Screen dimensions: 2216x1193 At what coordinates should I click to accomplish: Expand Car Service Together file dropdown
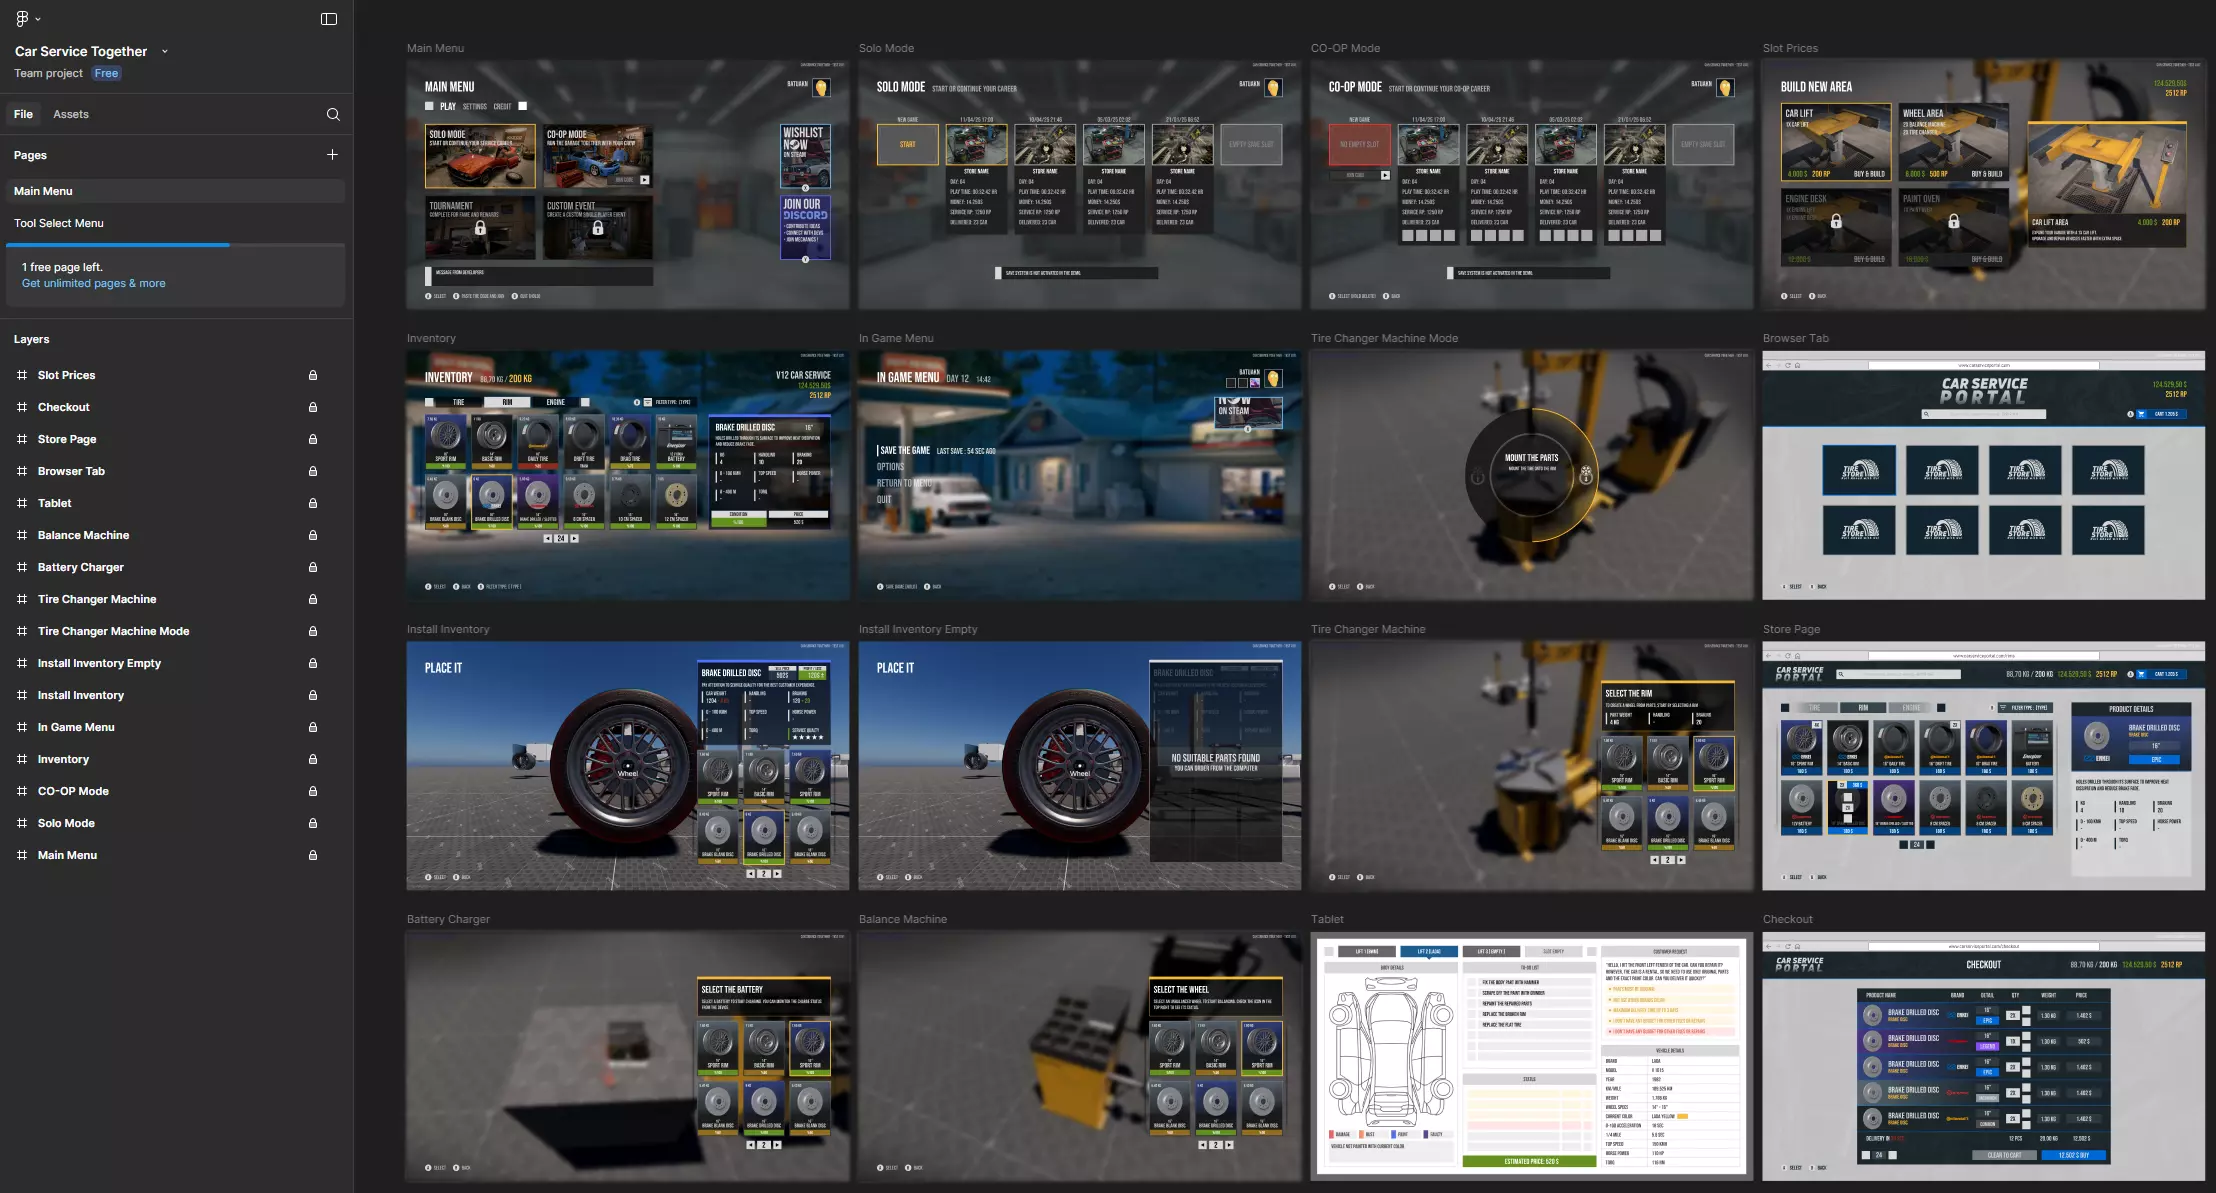165,51
